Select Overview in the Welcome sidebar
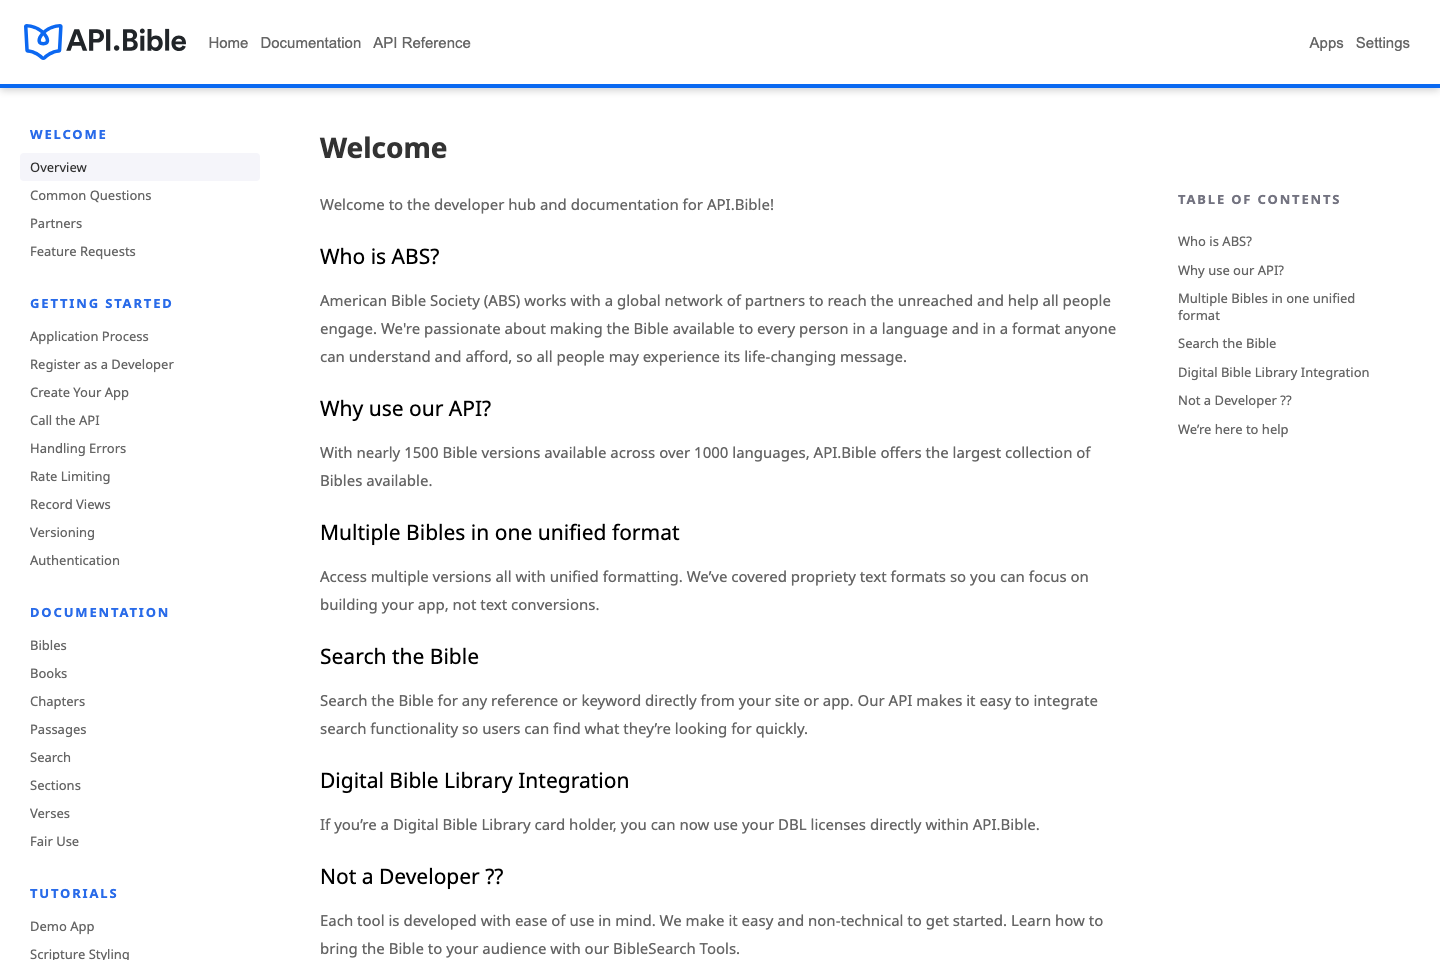Screen dimensions: 1440x960 58,167
